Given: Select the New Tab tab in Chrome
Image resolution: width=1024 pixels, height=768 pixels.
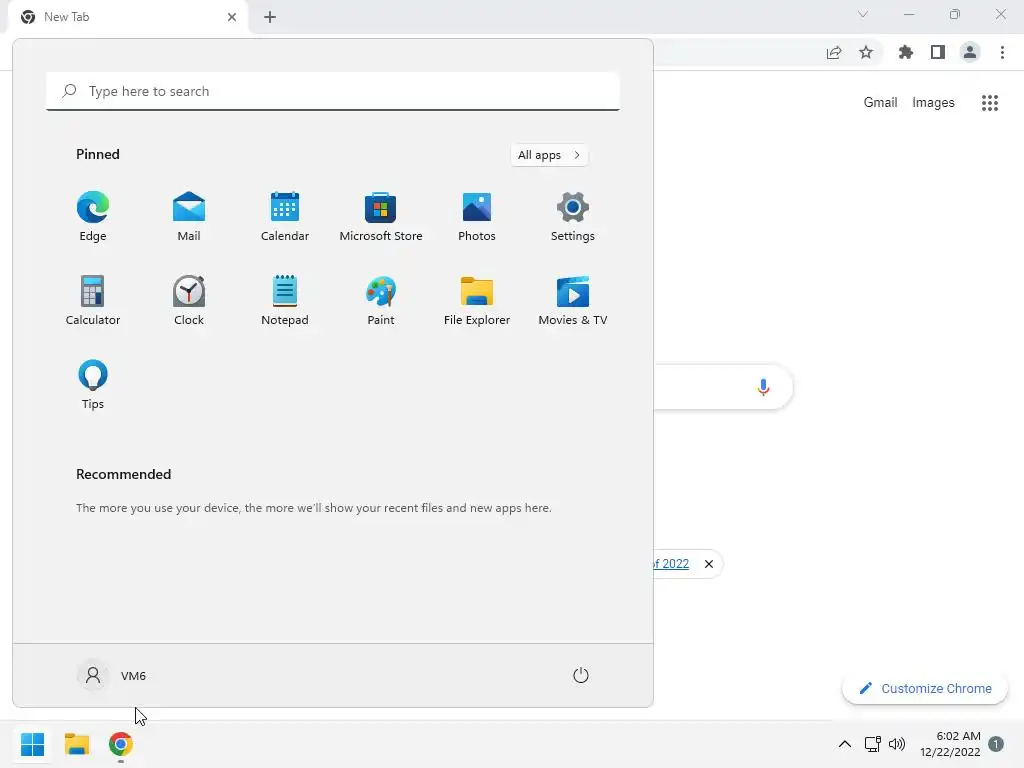Looking at the screenshot, I should click(x=128, y=17).
